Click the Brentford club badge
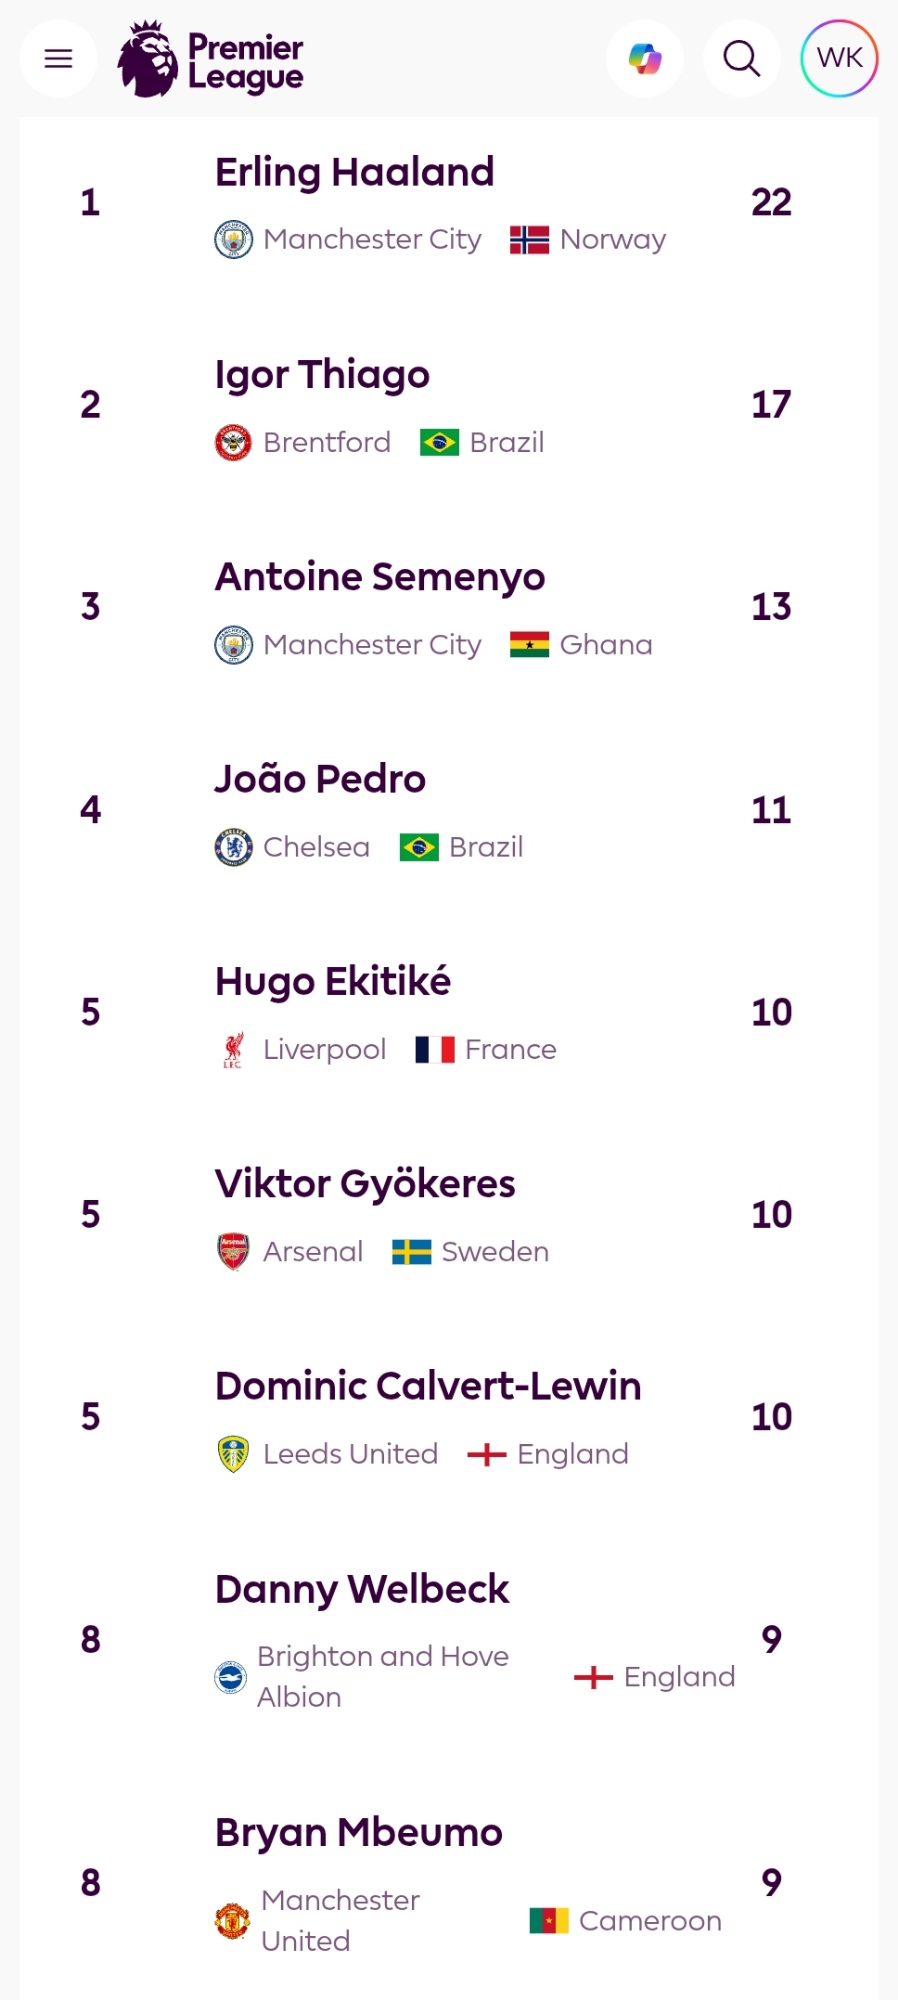898x2000 pixels. [x=233, y=442]
